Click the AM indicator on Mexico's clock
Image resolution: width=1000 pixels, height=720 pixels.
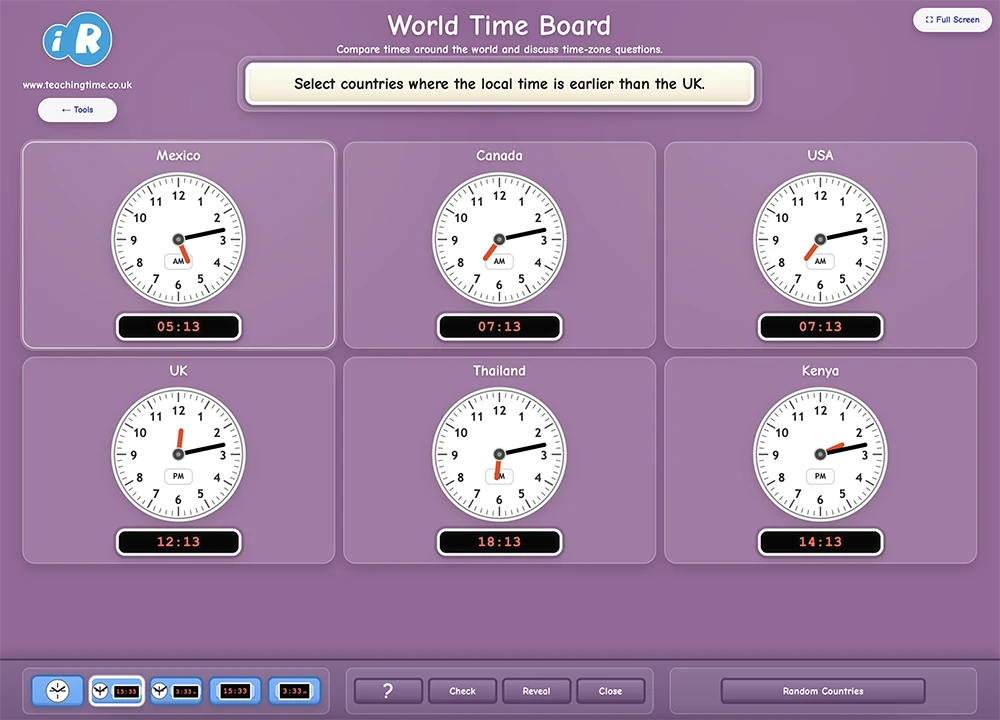click(178, 261)
